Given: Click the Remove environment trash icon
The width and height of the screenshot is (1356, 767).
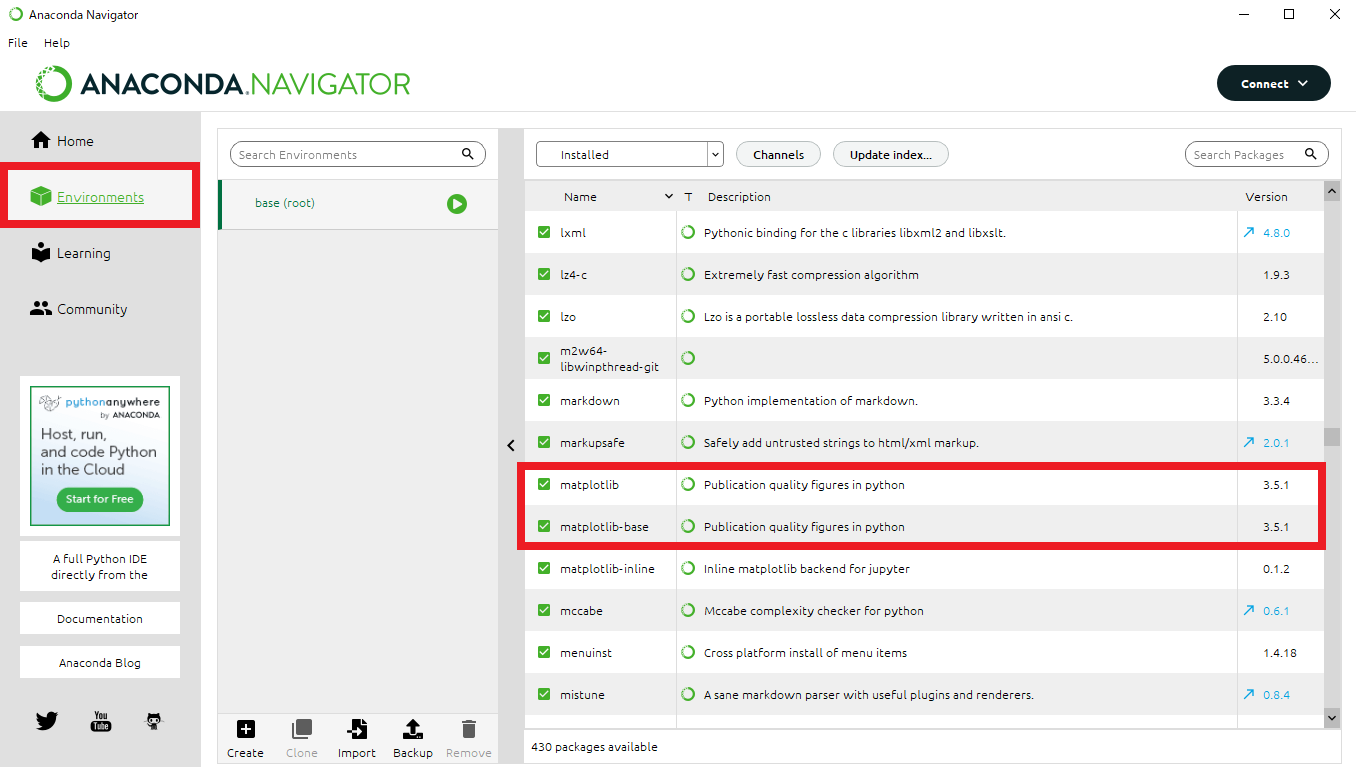Looking at the screenshot, I should tap(469, 729).
